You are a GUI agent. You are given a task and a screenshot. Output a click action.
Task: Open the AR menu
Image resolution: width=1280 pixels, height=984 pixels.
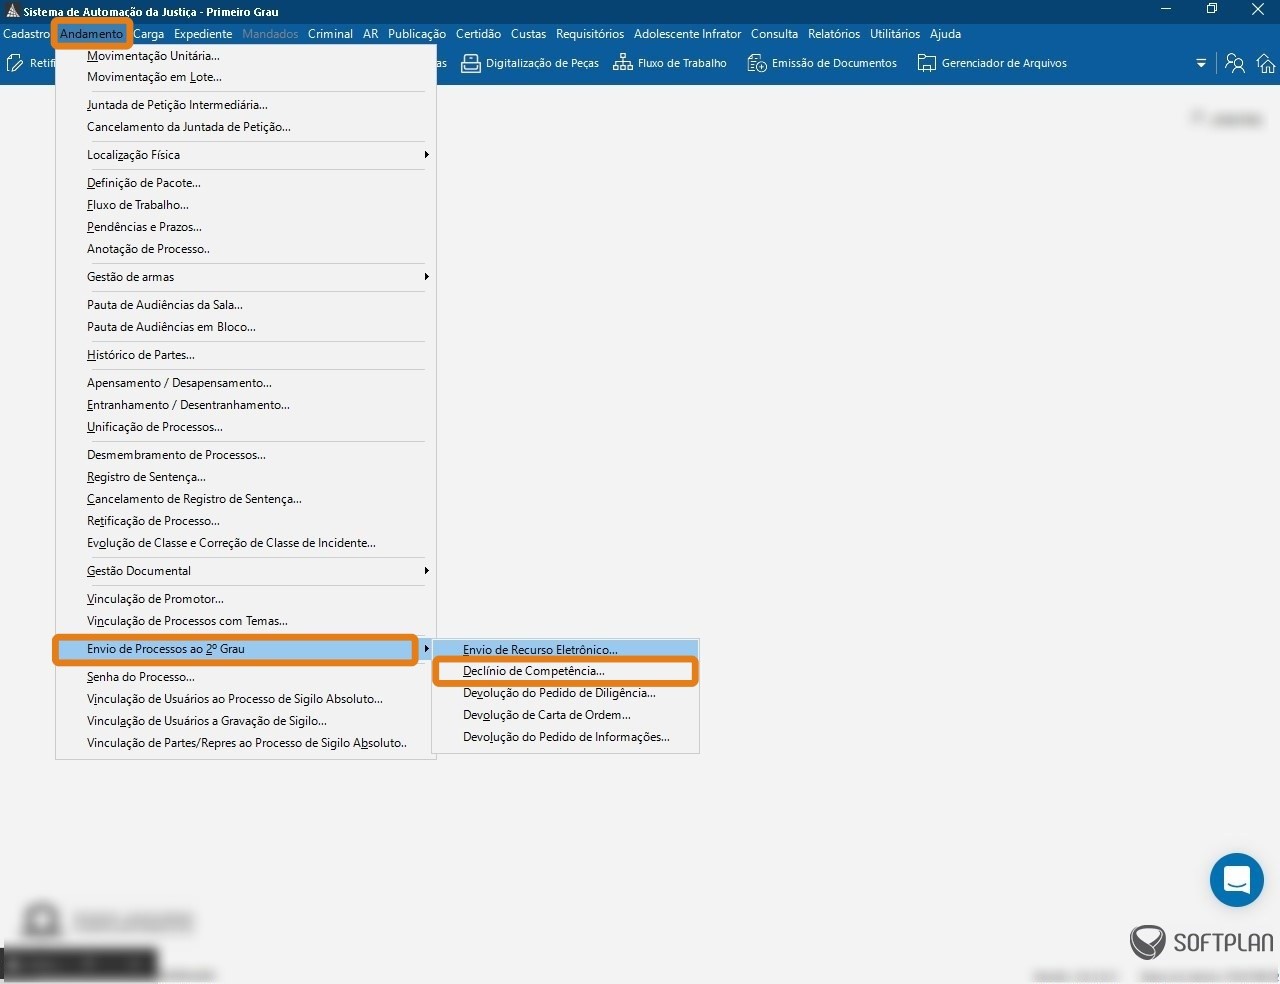[x=370, y=34]
